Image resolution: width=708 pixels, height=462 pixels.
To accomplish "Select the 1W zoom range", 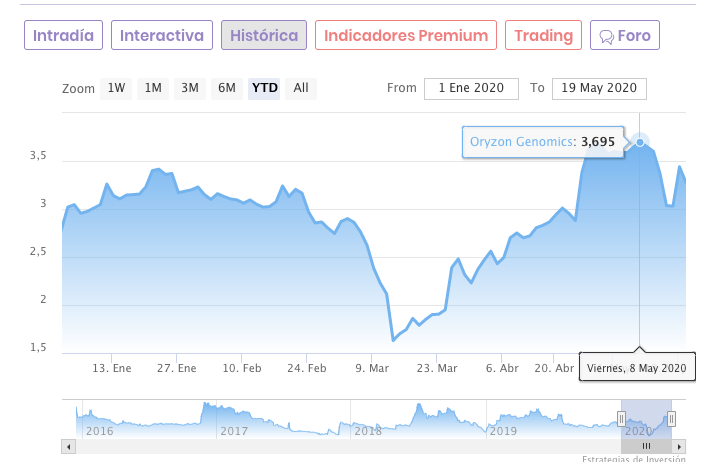I will coord(117,88).
